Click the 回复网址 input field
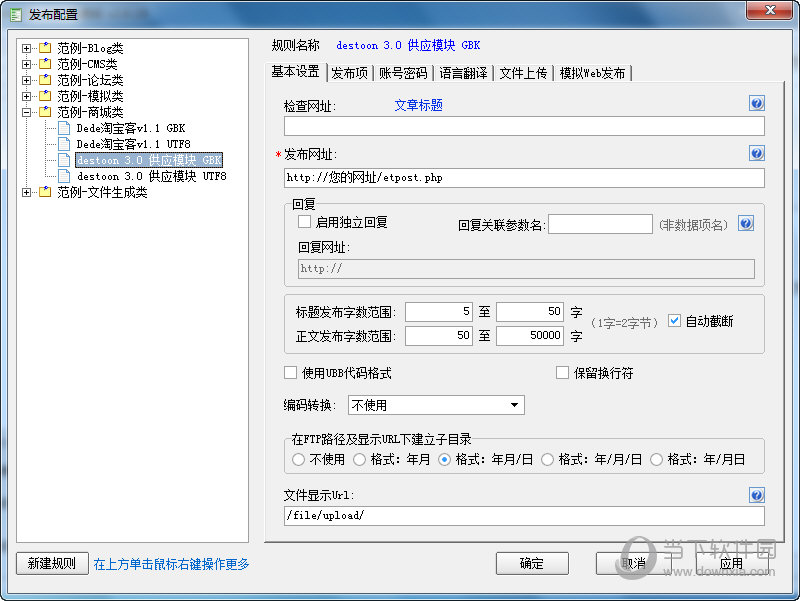This screenshot has height=601, width=800. 526,268
